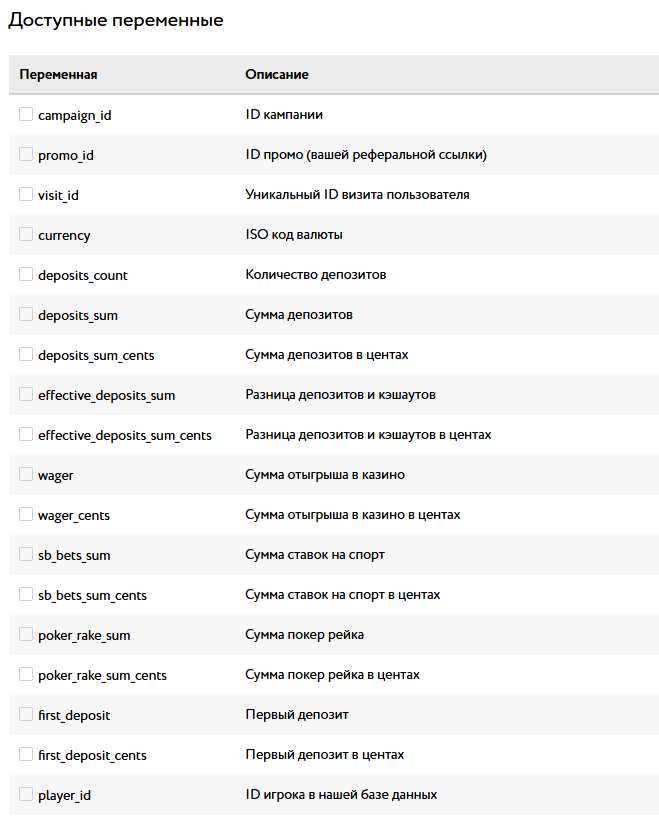Check the campaign_id variable checkbox
This screenshot has height=825, width=659.
pos(26,114)
